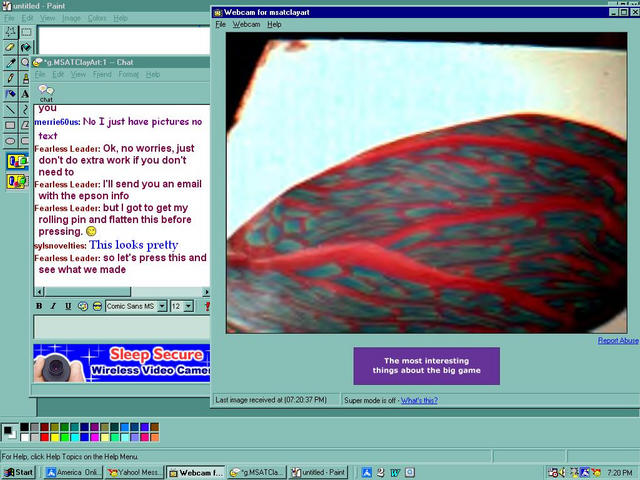This screenshot has height=480, width=640.
Task: Click the big game purple banner
Action: [427, 366]
